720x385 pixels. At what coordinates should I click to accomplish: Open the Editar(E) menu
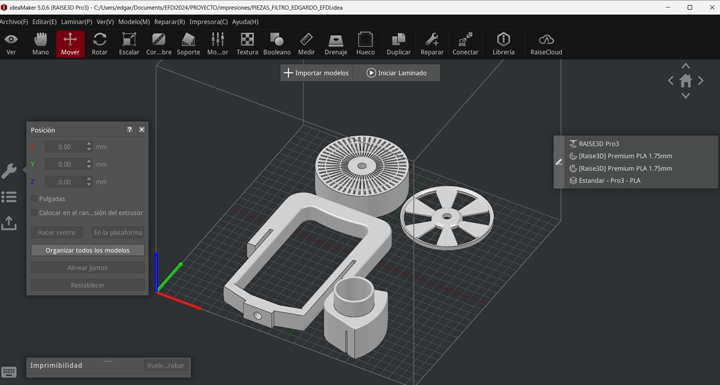pos(44,22)
